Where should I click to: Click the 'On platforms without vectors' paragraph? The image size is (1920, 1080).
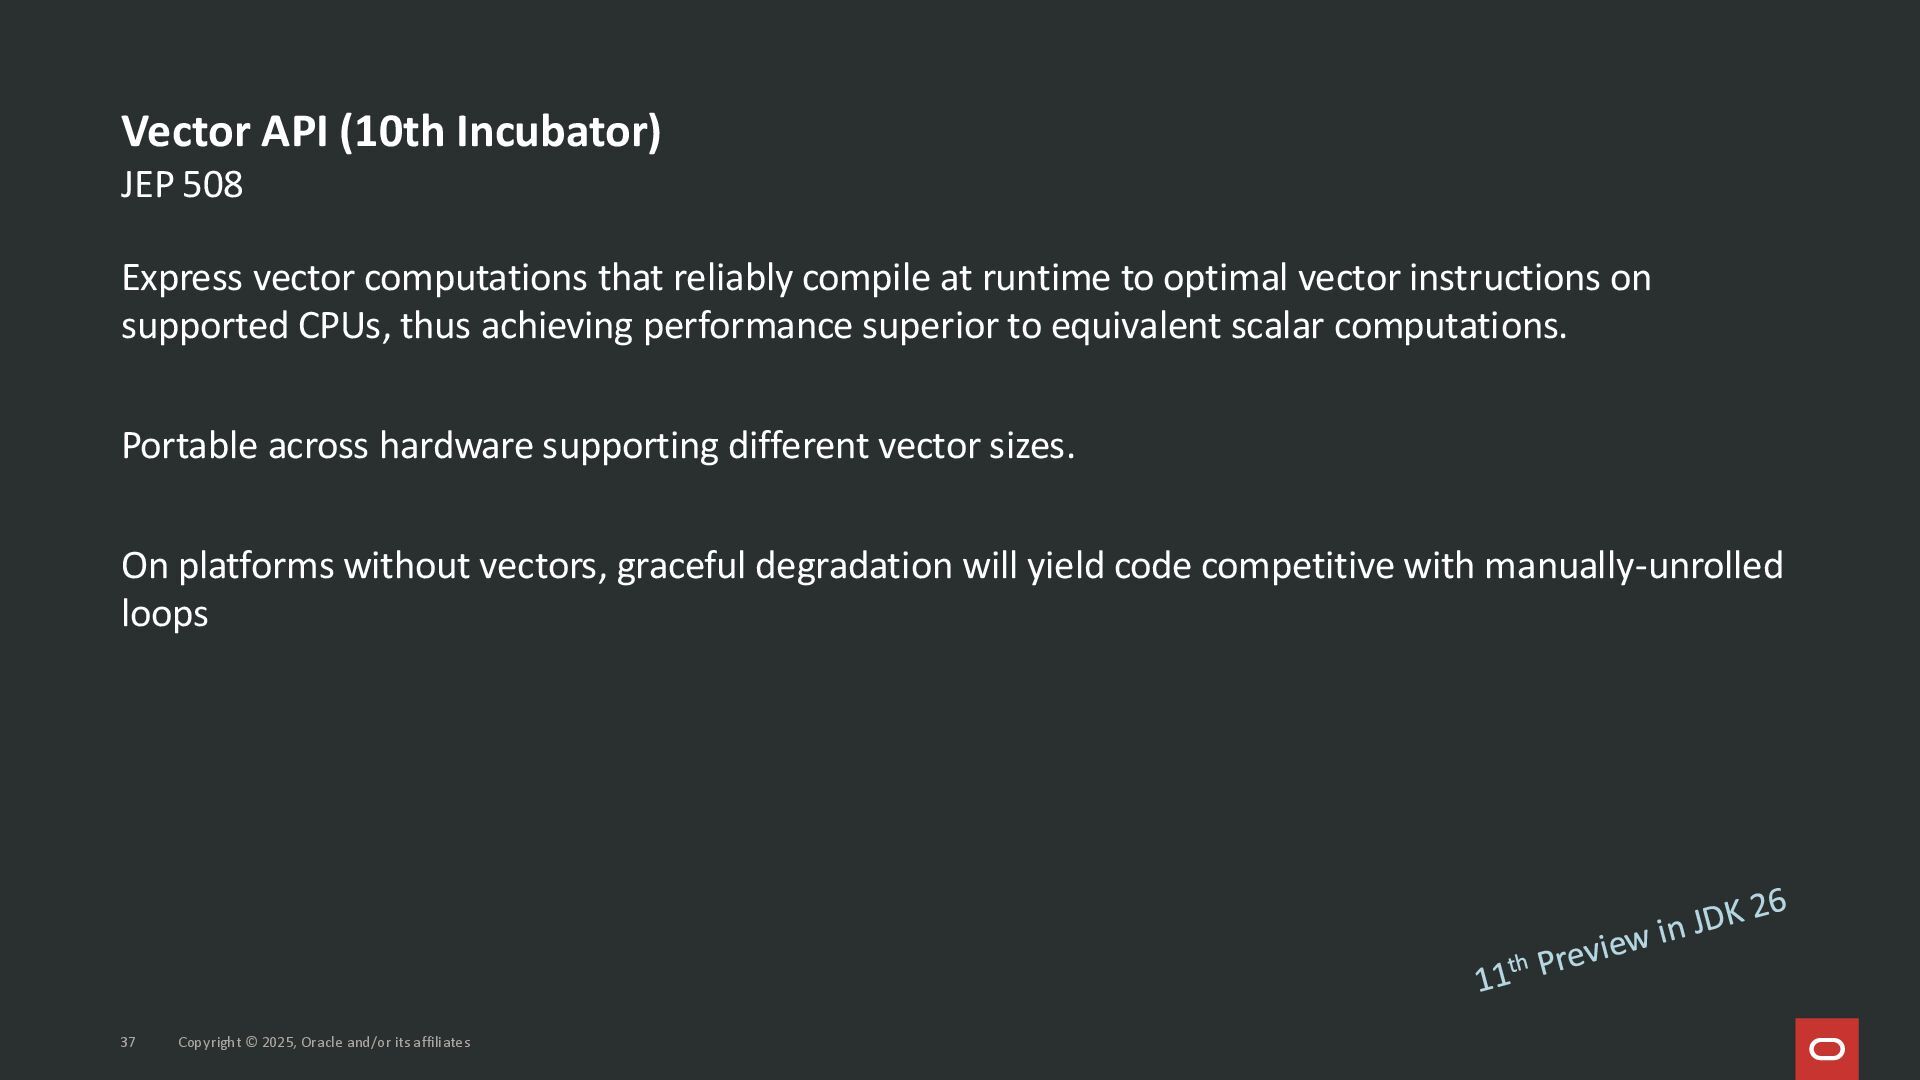pos(950,566)
